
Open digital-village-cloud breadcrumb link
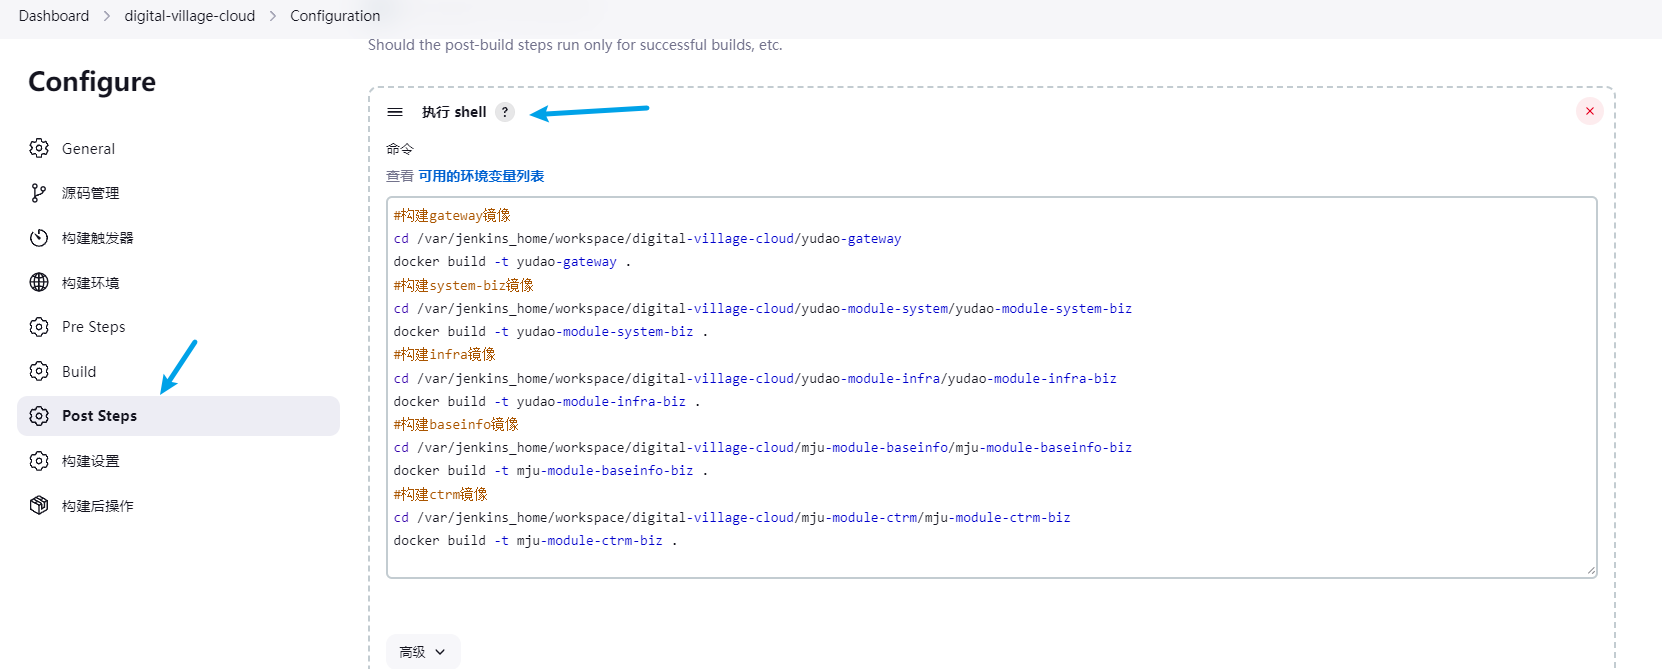point(189,16)
